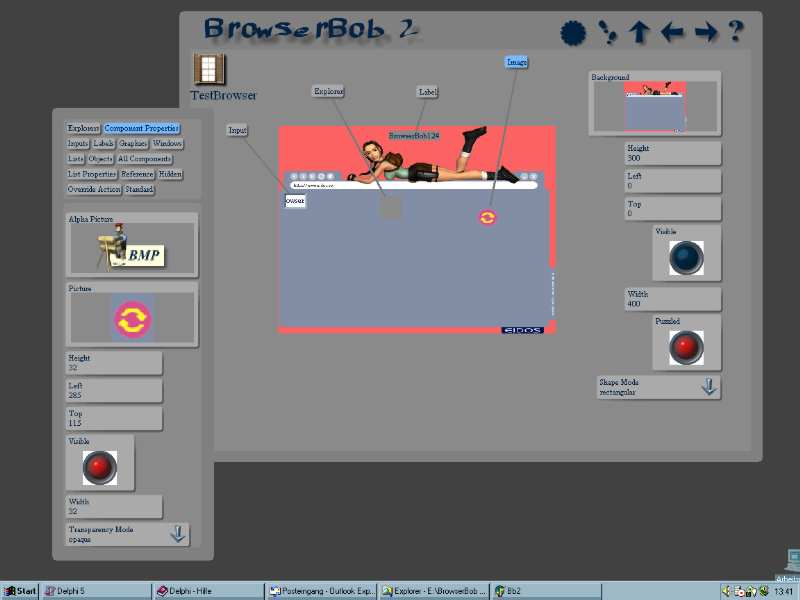Open the Objects tab
Viewport: 800px width, 600px height.
point(100,159)
